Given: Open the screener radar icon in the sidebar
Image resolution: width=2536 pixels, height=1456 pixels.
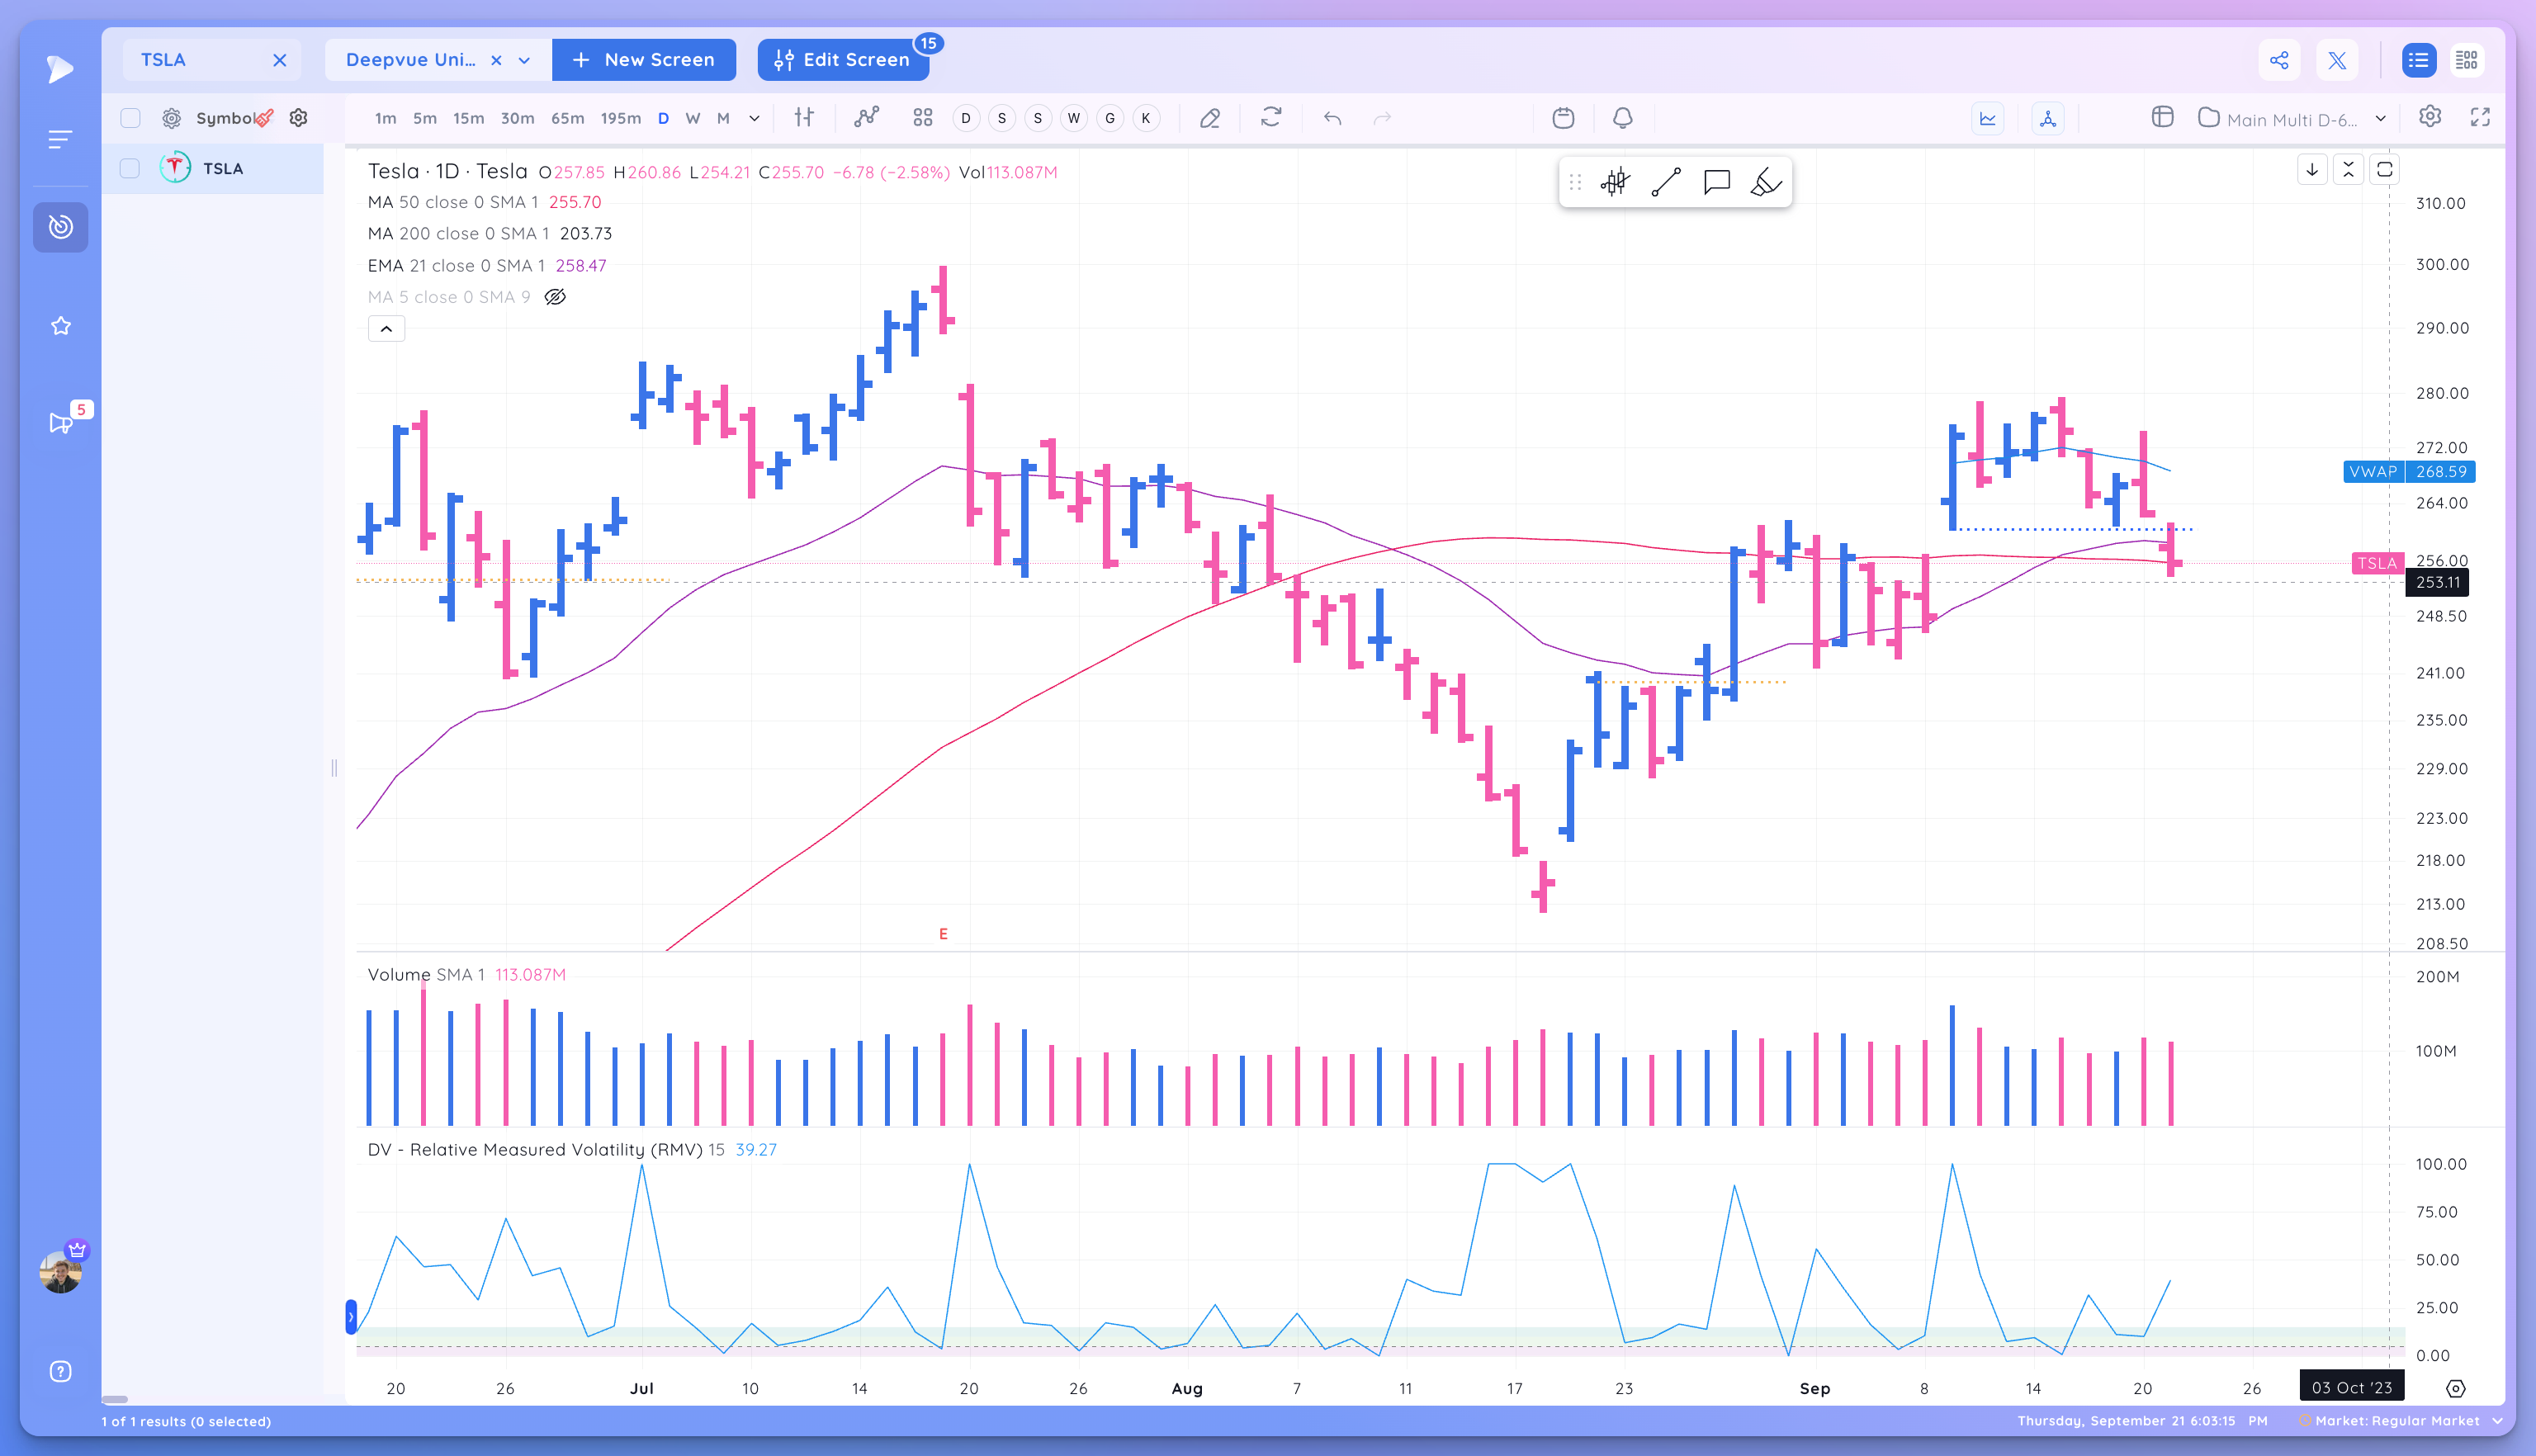Looking at the screenshot, I should (60, 227).
